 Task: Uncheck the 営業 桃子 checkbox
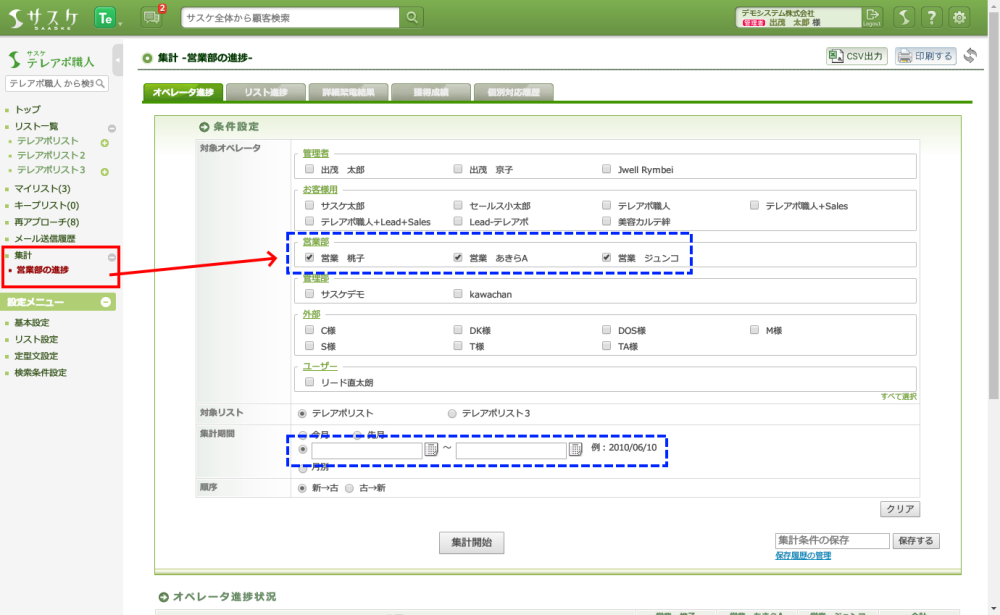309,258
